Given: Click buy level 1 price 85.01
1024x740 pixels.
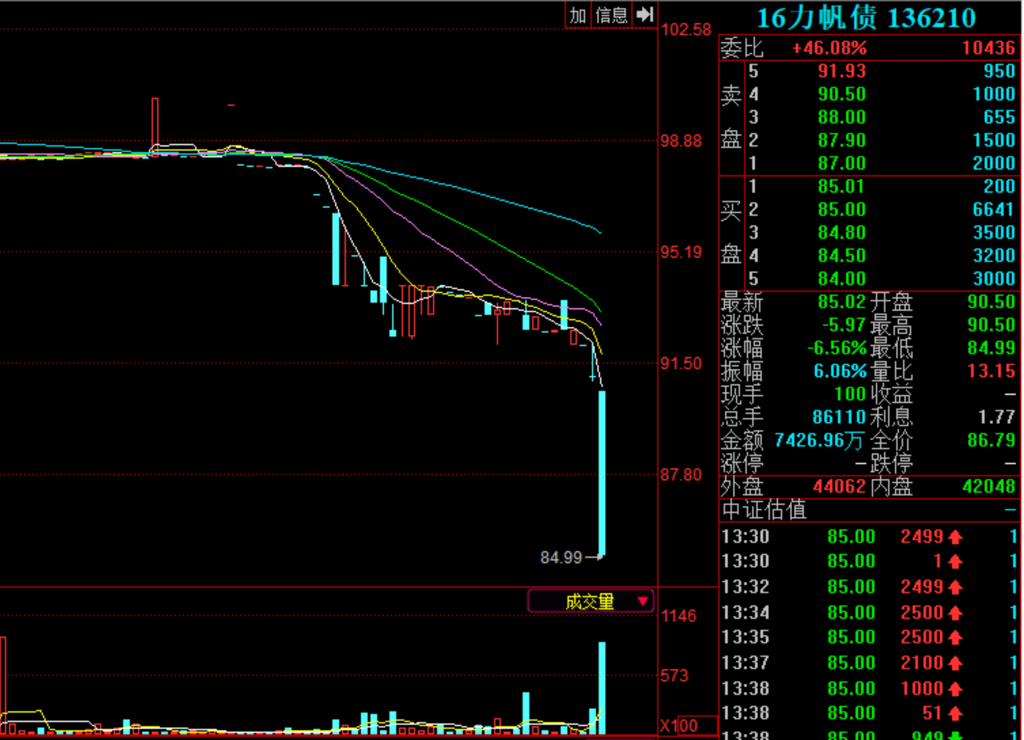Looking at the screenshot, I should (x=842, y=187).
